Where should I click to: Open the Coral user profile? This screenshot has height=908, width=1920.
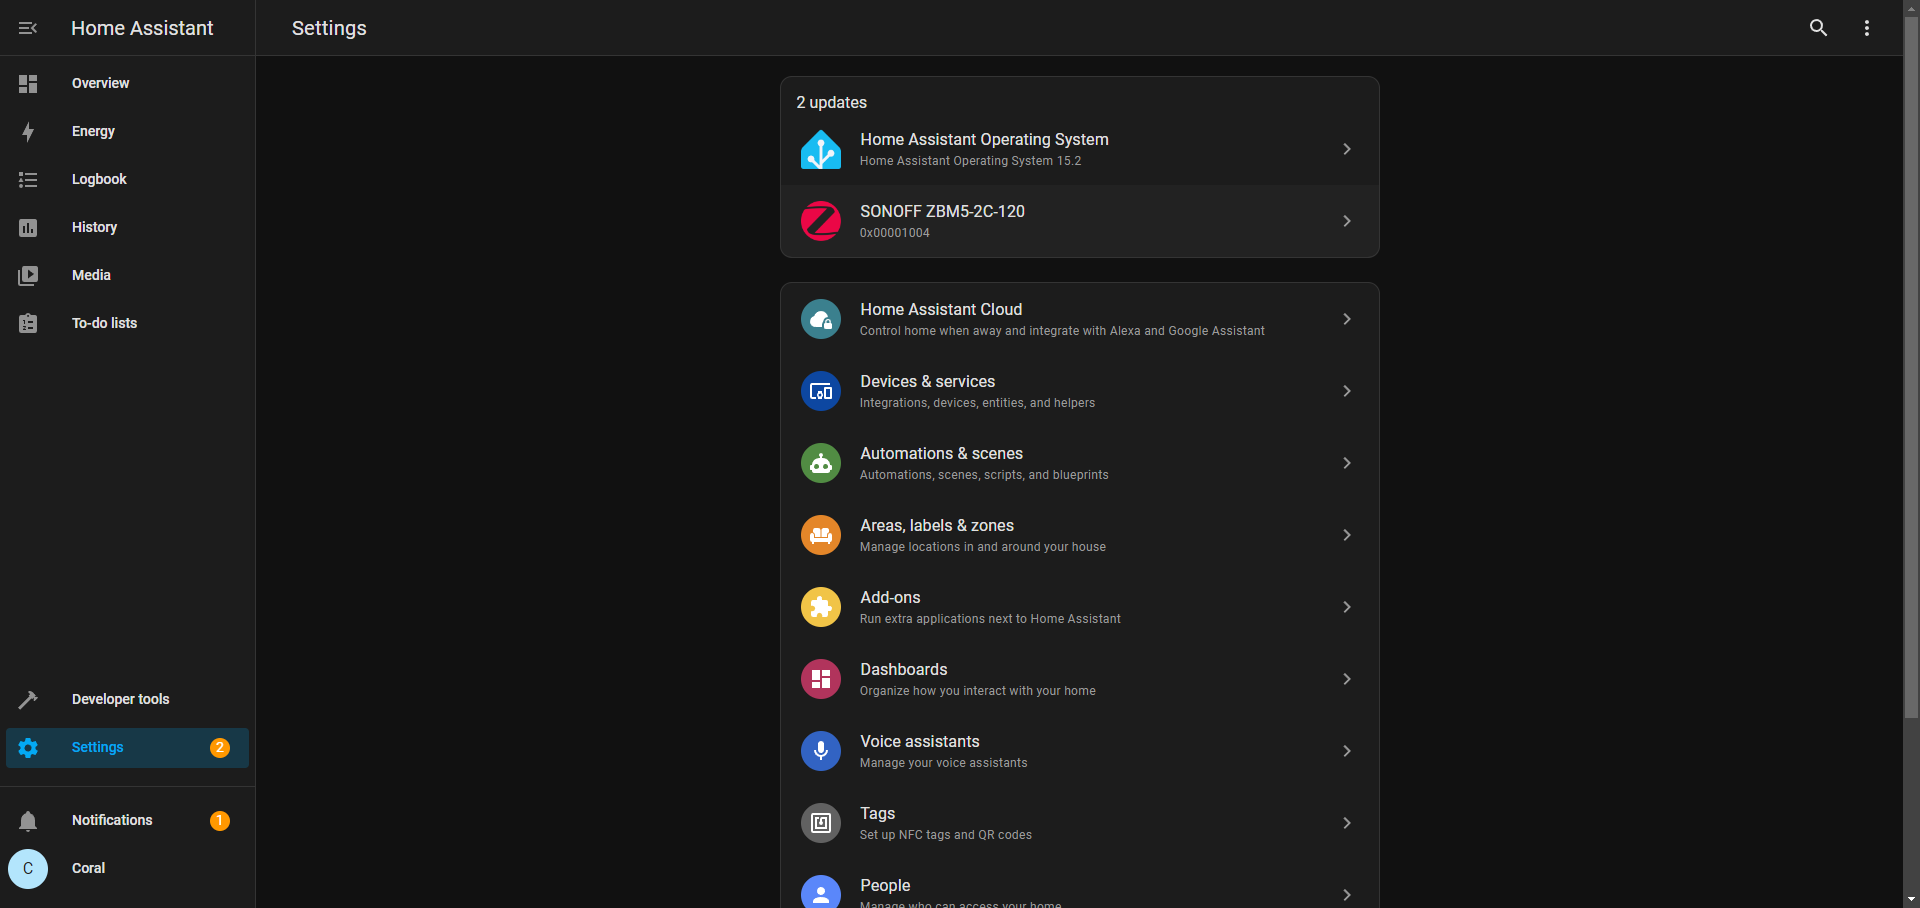pyautogui.click(x=88, y=868)
